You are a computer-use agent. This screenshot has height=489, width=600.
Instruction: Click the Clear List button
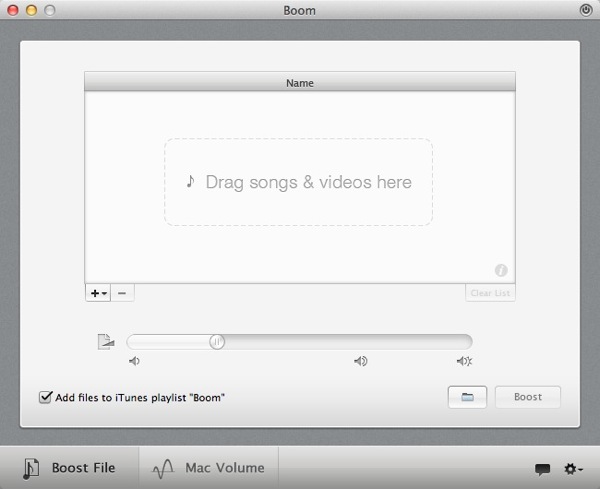pos(490,293)
